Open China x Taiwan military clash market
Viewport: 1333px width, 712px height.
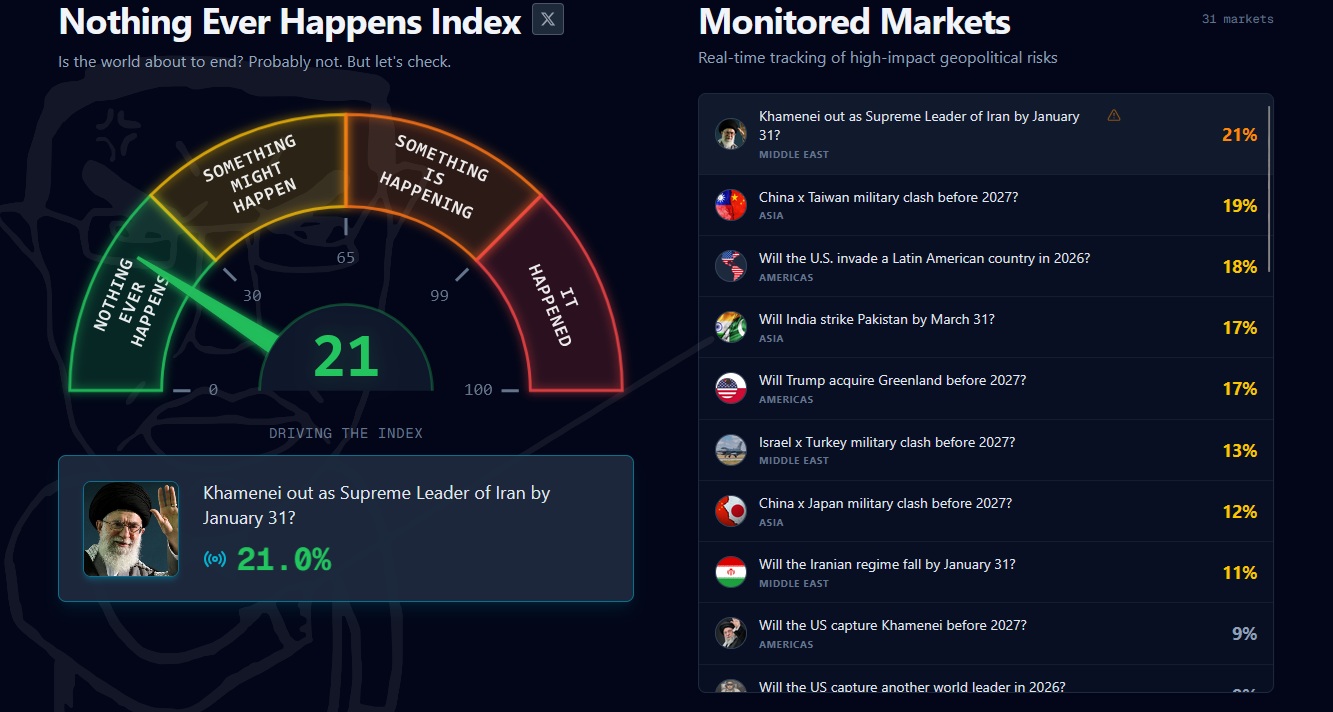(985, 205)
